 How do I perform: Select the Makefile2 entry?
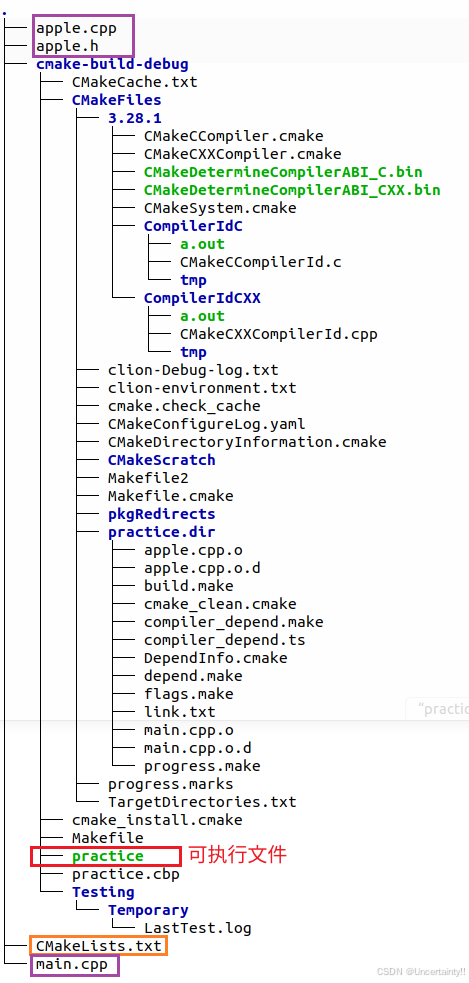[x=148, y=478]
